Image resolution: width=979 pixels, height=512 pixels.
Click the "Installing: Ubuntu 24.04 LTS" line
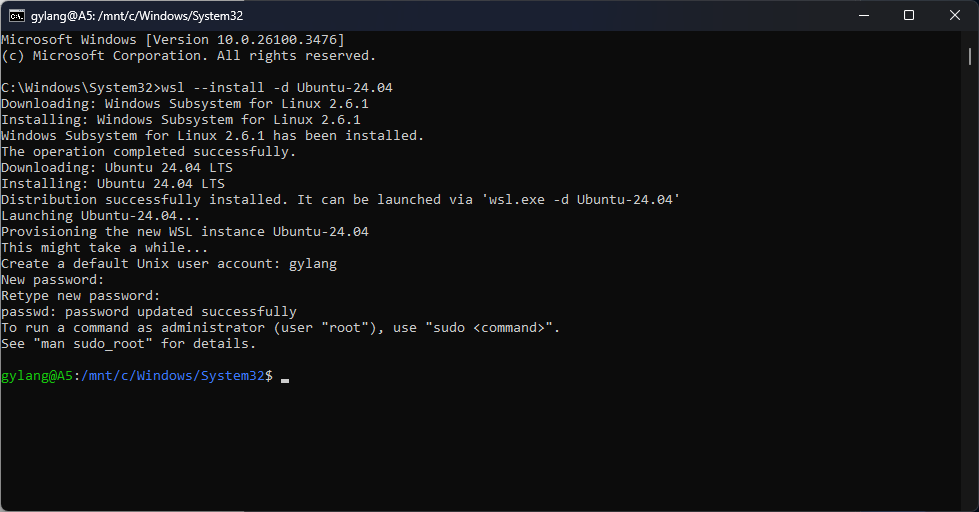(112, 184)
